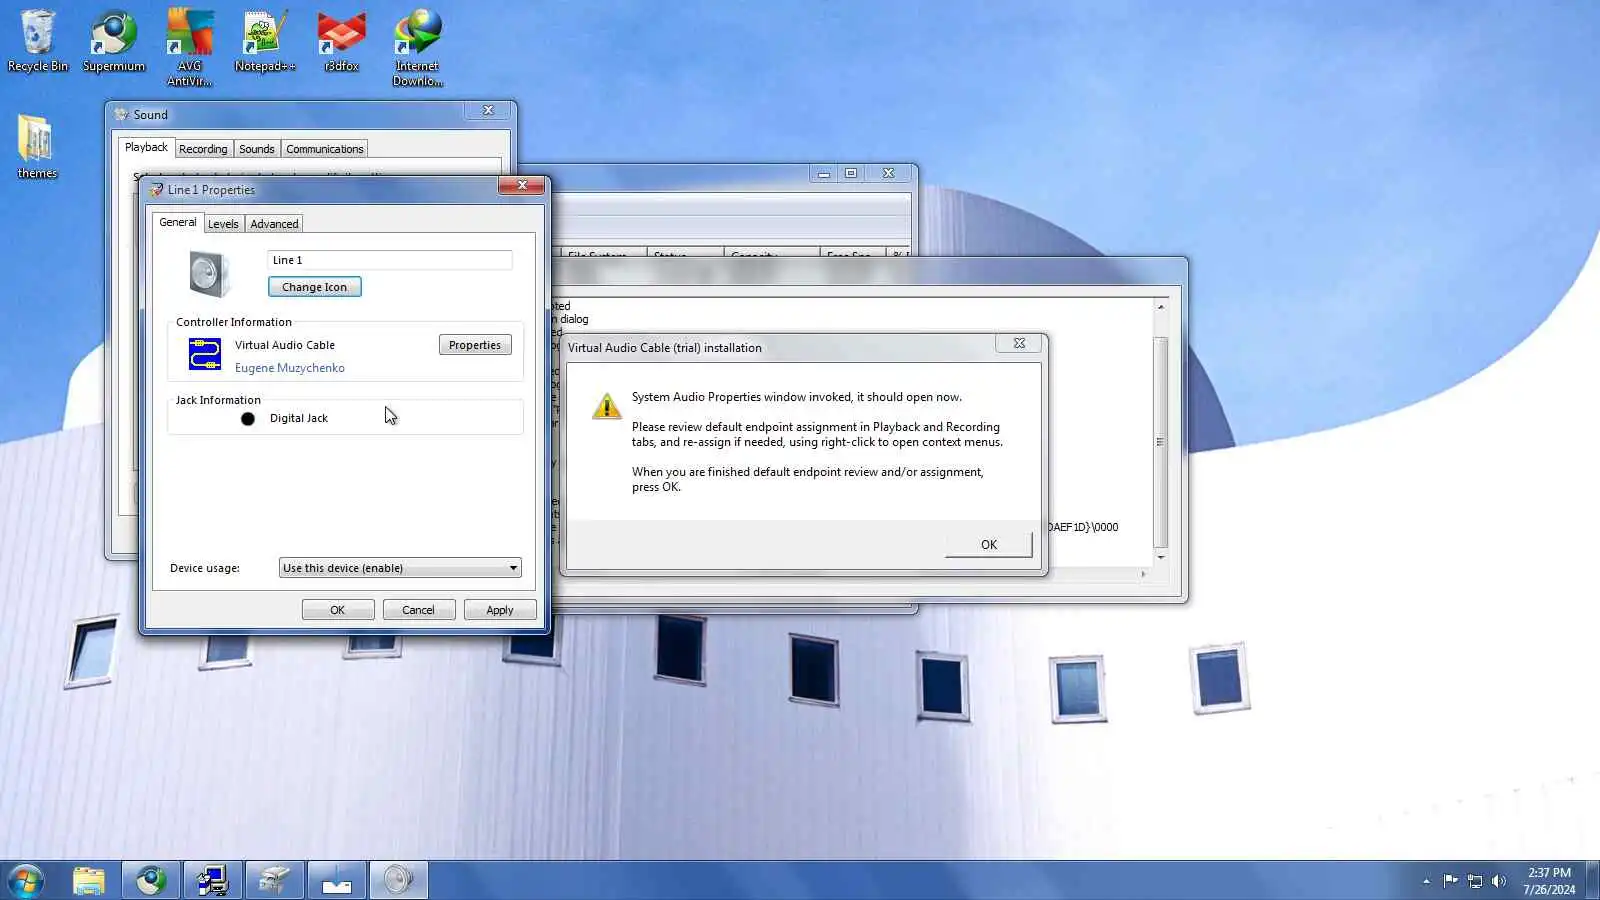Click Apply in Line 1 Properties
Image resolution: width=1600 pixels, height=900 pixels.
500,610
